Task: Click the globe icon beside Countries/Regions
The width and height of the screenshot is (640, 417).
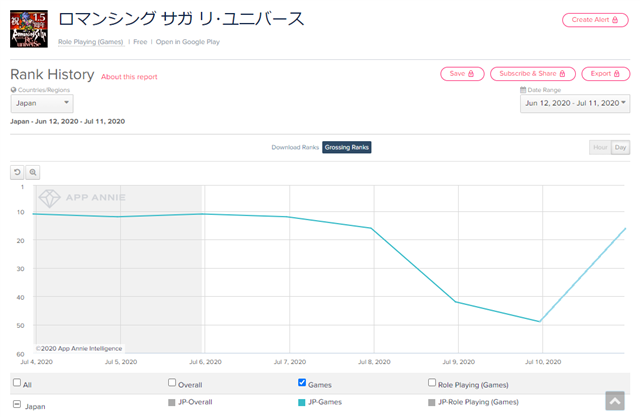Action: tap(13, 90)
